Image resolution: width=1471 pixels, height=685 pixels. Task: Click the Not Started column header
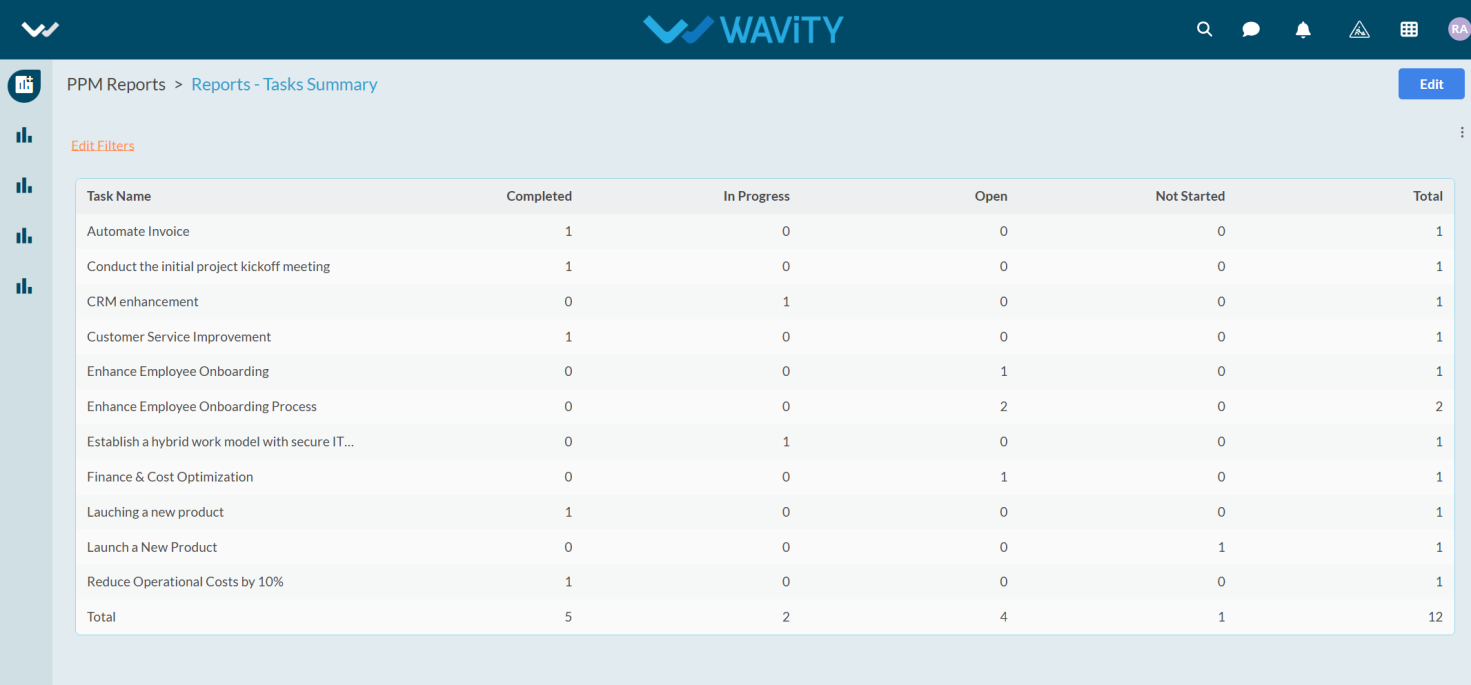click(x=1190, y=196)
